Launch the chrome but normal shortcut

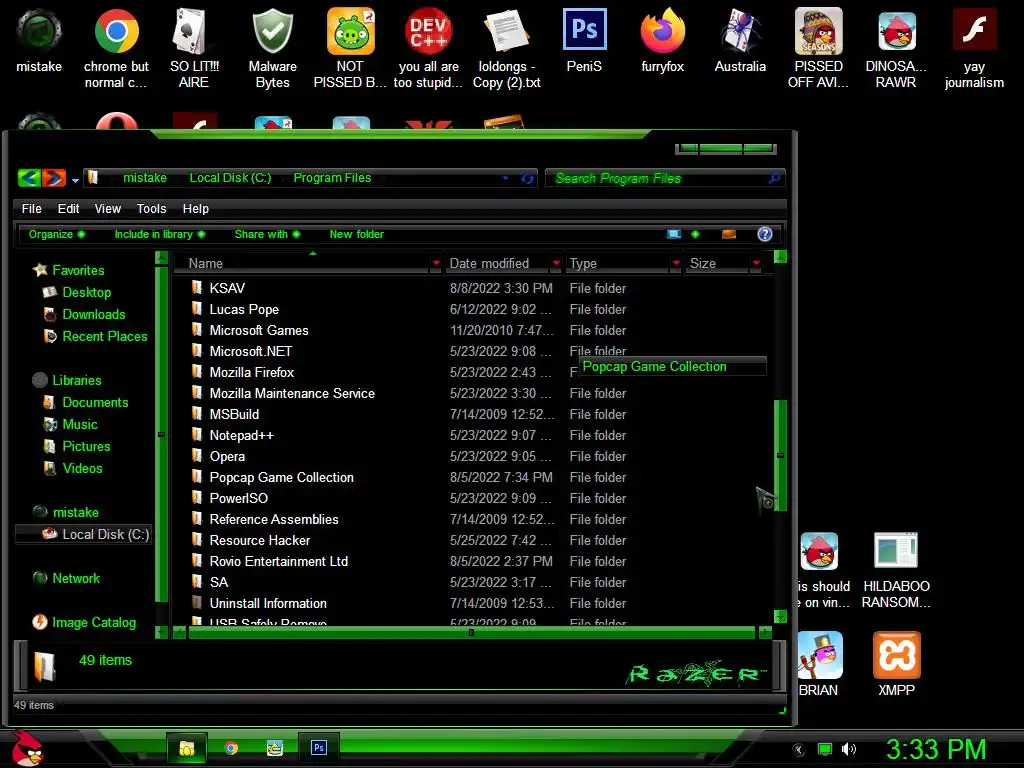point(116,49)
